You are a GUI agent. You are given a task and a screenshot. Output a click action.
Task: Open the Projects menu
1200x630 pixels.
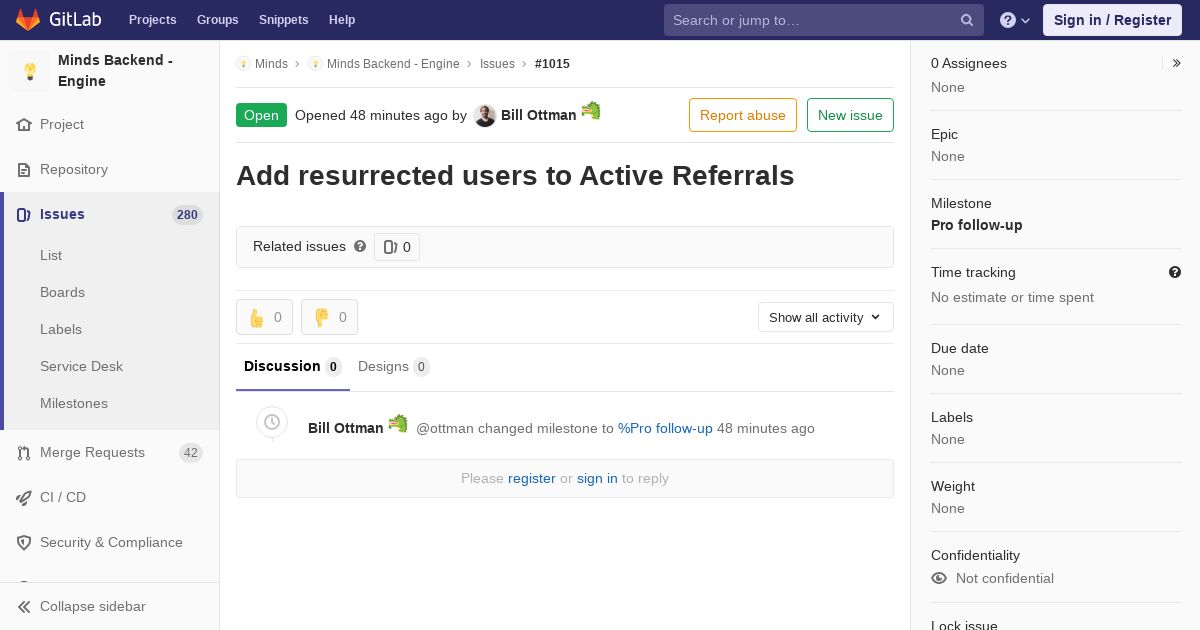[153, 20]
